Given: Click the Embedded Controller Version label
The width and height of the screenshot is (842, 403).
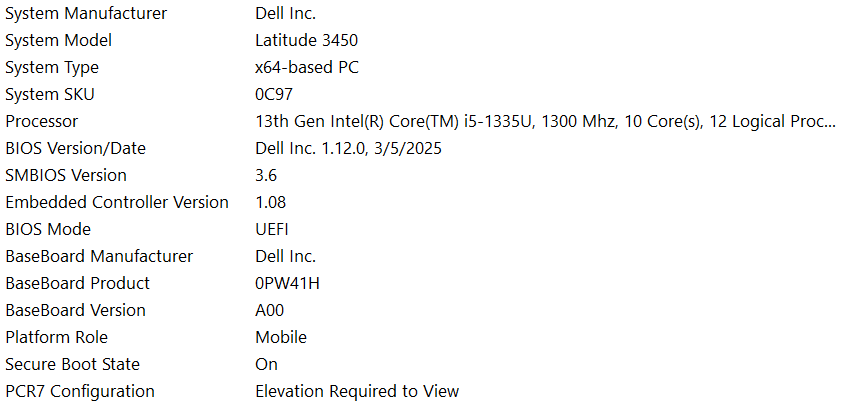Looking at the screenshot, I should (117, 203).
